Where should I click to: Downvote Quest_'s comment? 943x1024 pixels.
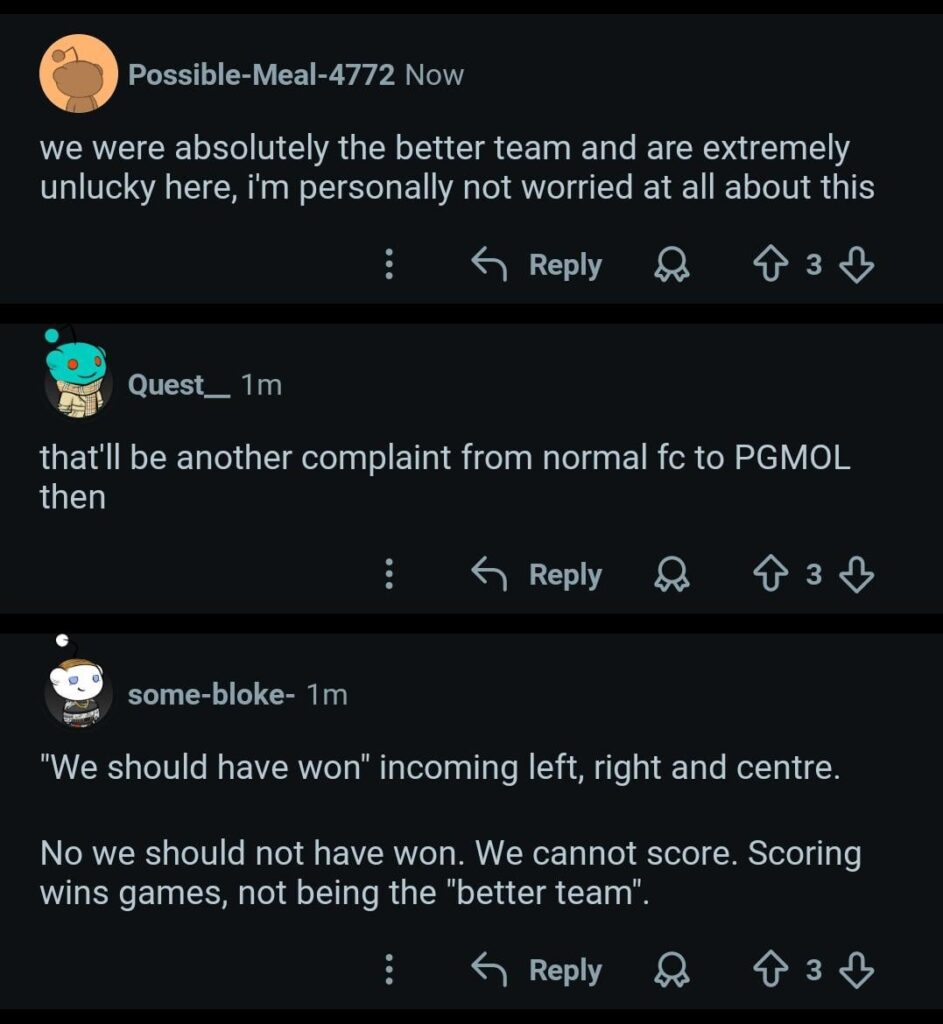(x=855, y=574)
